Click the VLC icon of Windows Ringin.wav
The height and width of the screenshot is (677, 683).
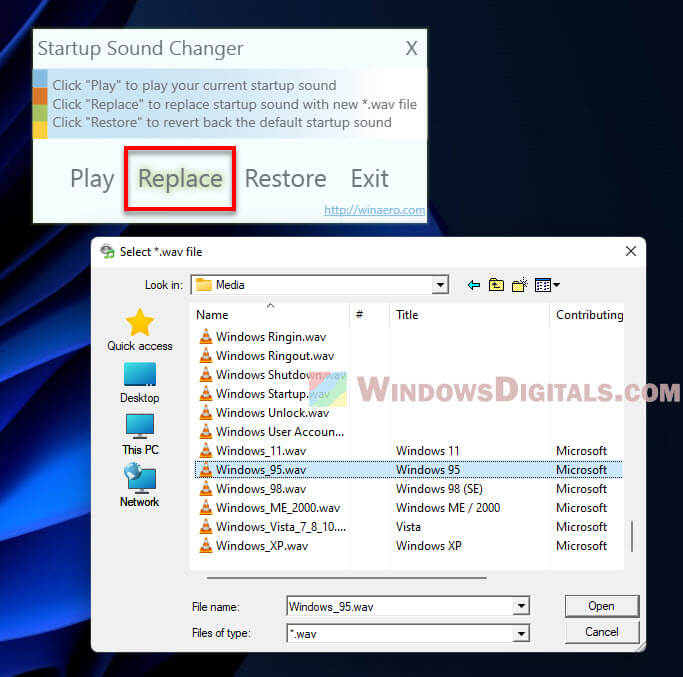206,336
